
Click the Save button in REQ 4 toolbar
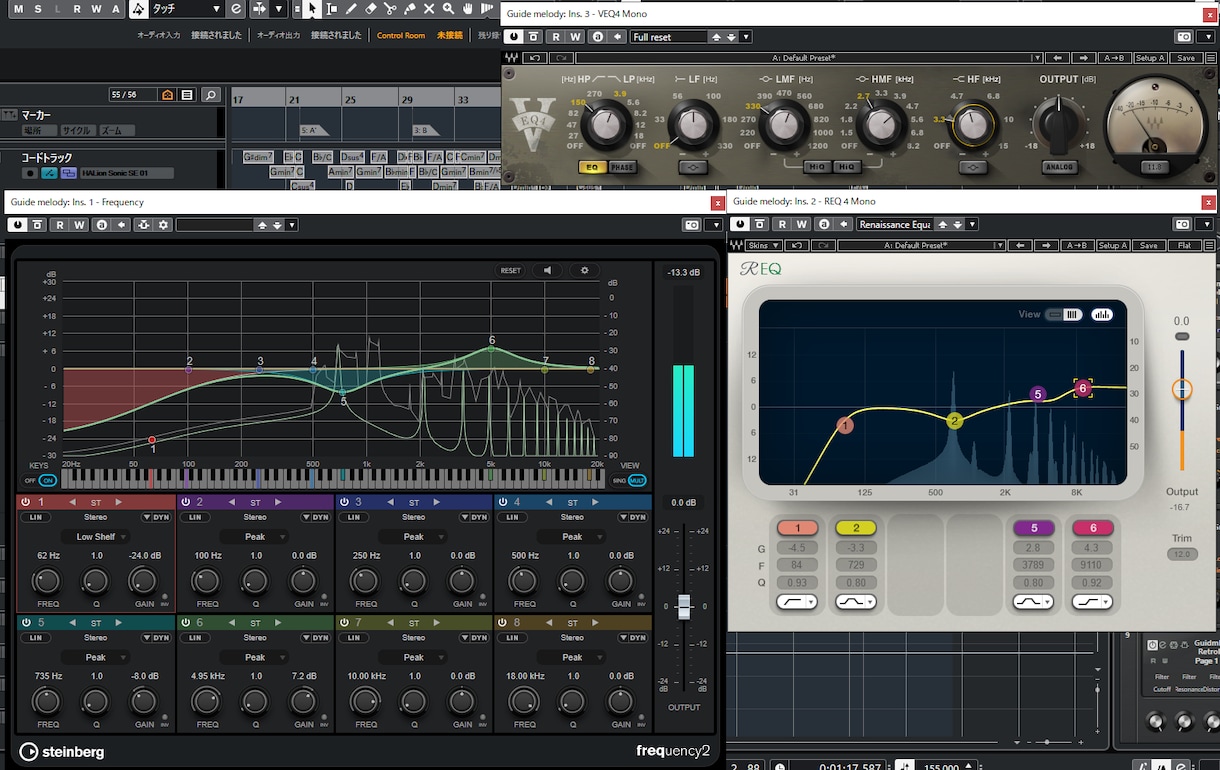tap(1149, 245)
